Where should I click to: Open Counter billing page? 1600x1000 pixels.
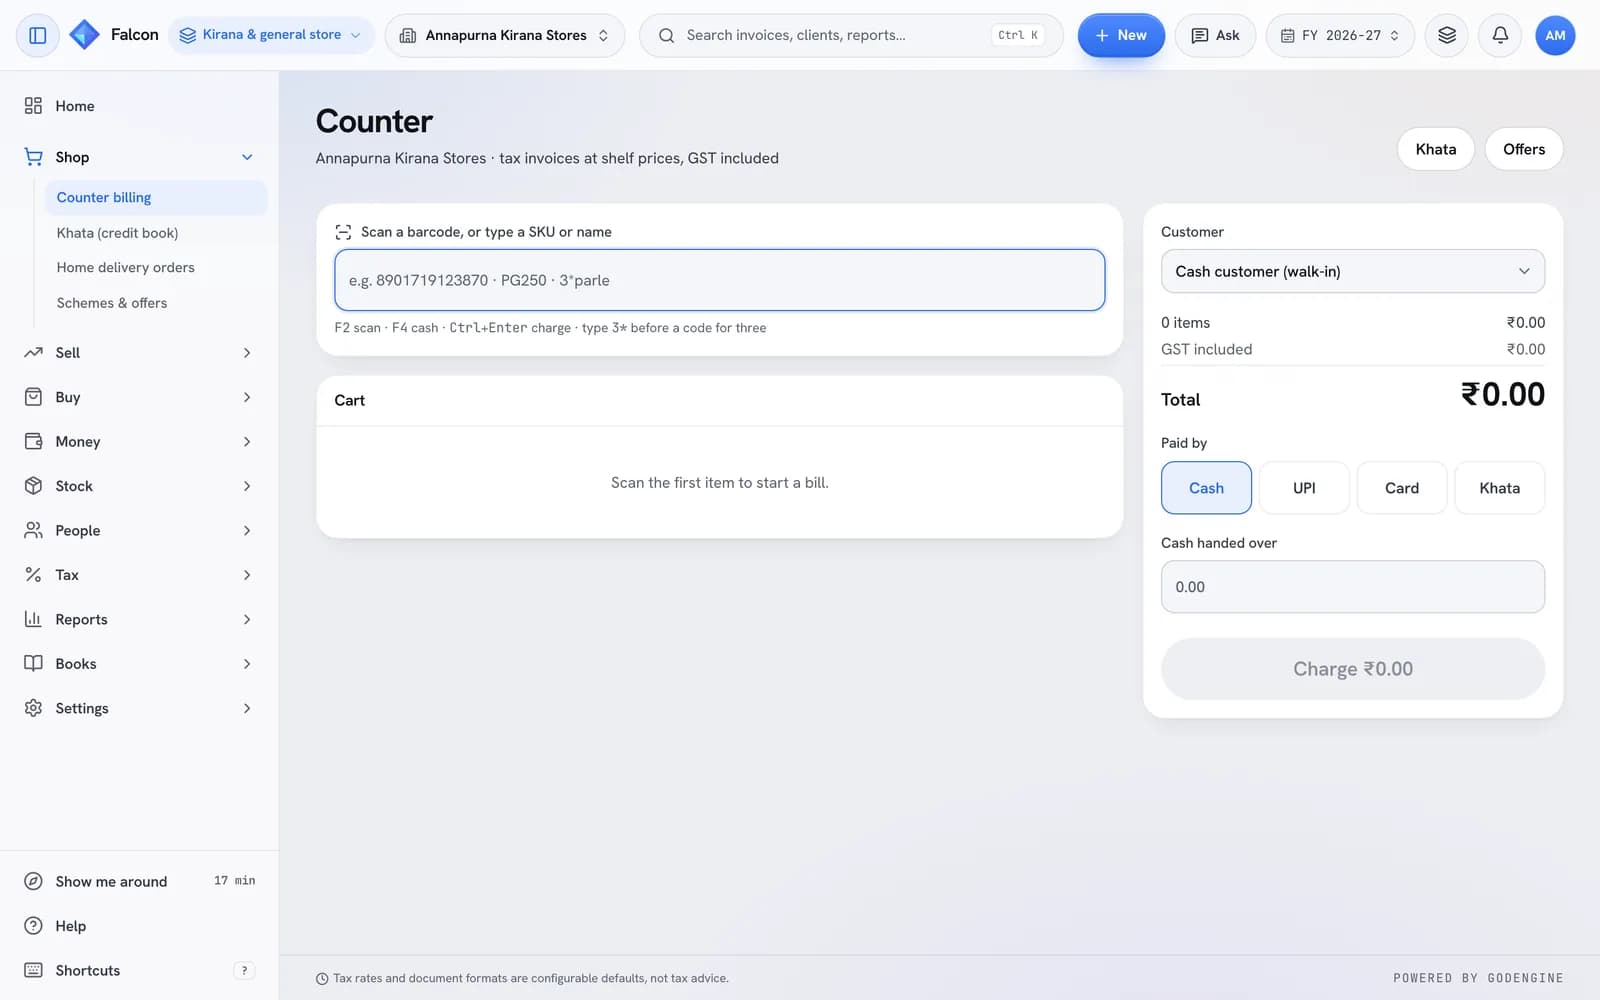click(x=156, y=198)
